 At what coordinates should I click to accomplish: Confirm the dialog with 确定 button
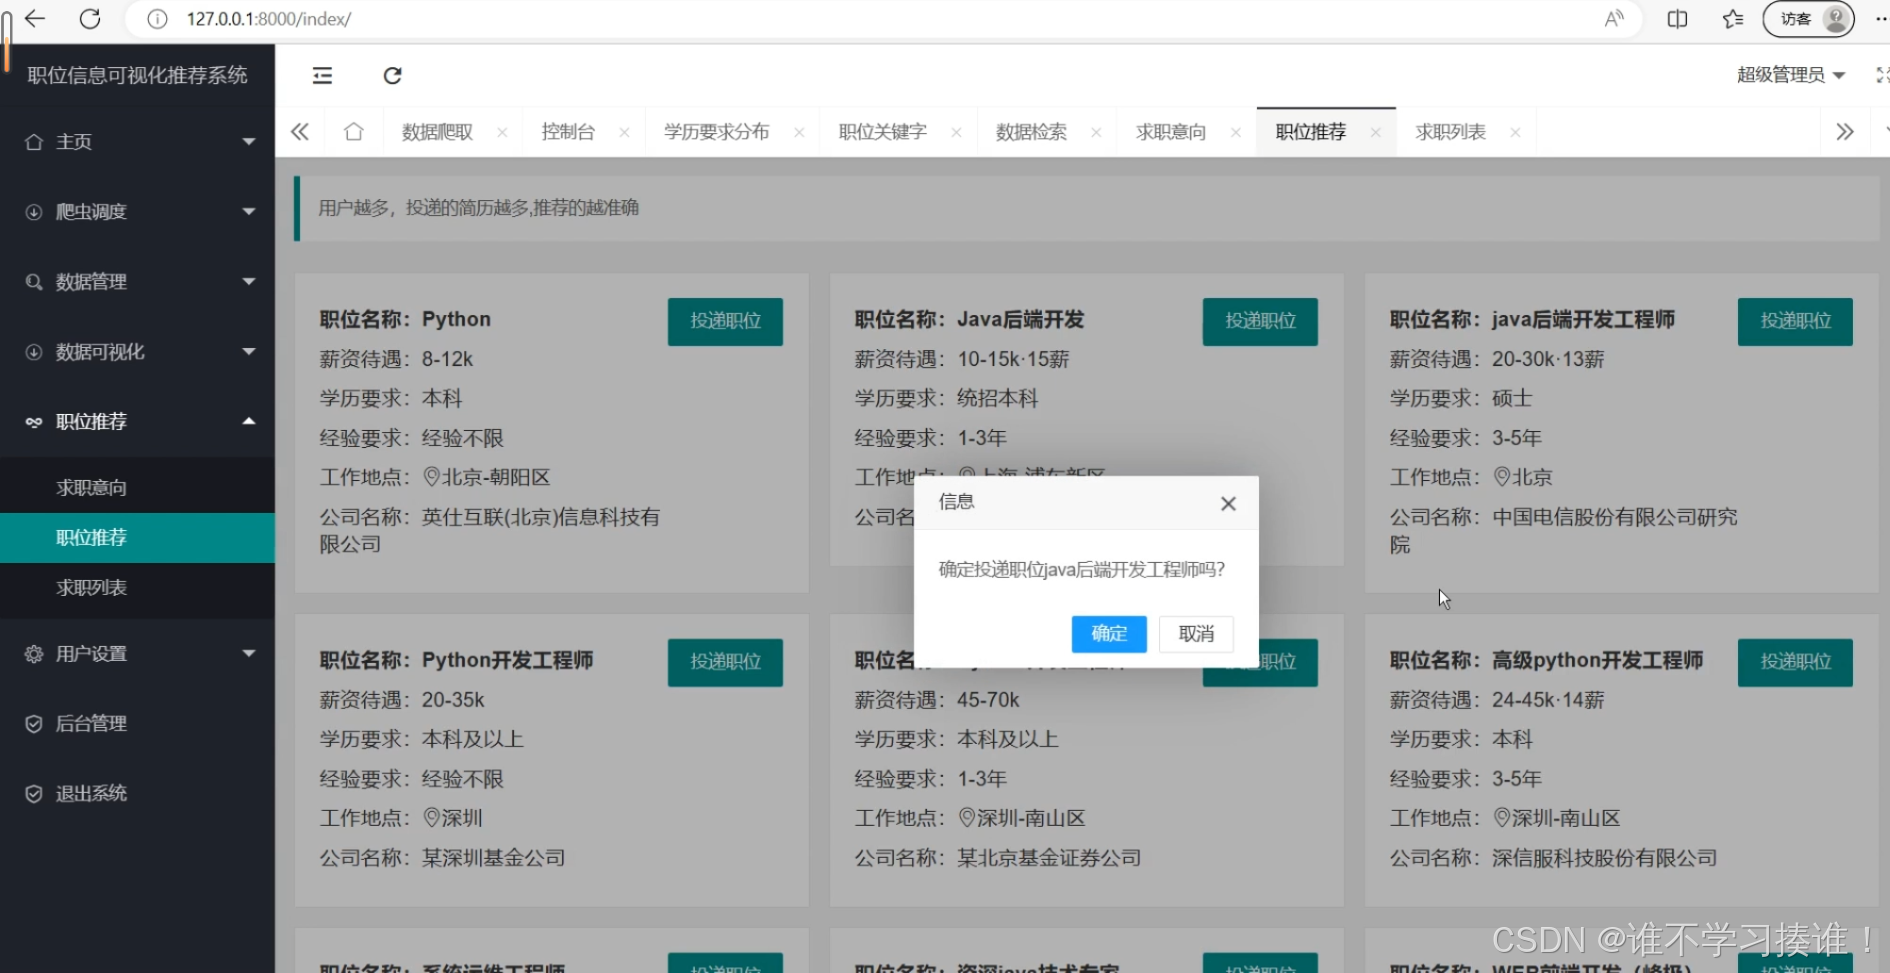(x=1109, y=634)
